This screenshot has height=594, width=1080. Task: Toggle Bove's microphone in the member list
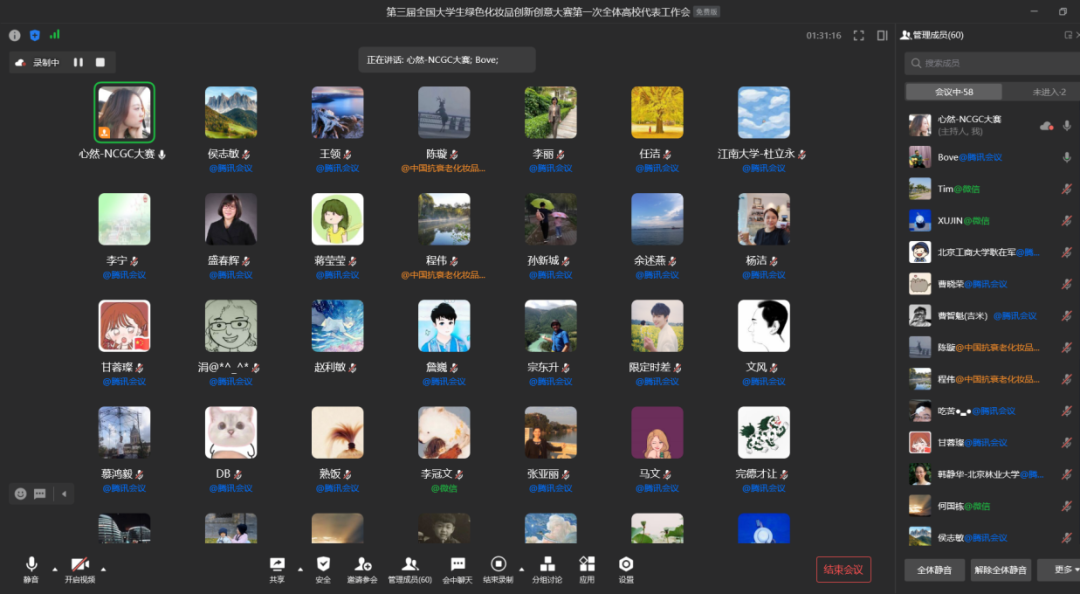coord(1066,157)
